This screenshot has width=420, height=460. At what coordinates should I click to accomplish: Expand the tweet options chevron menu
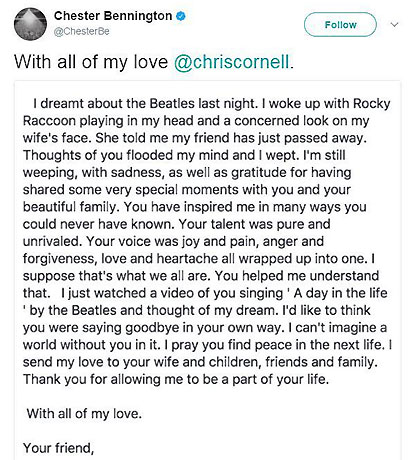395,25
